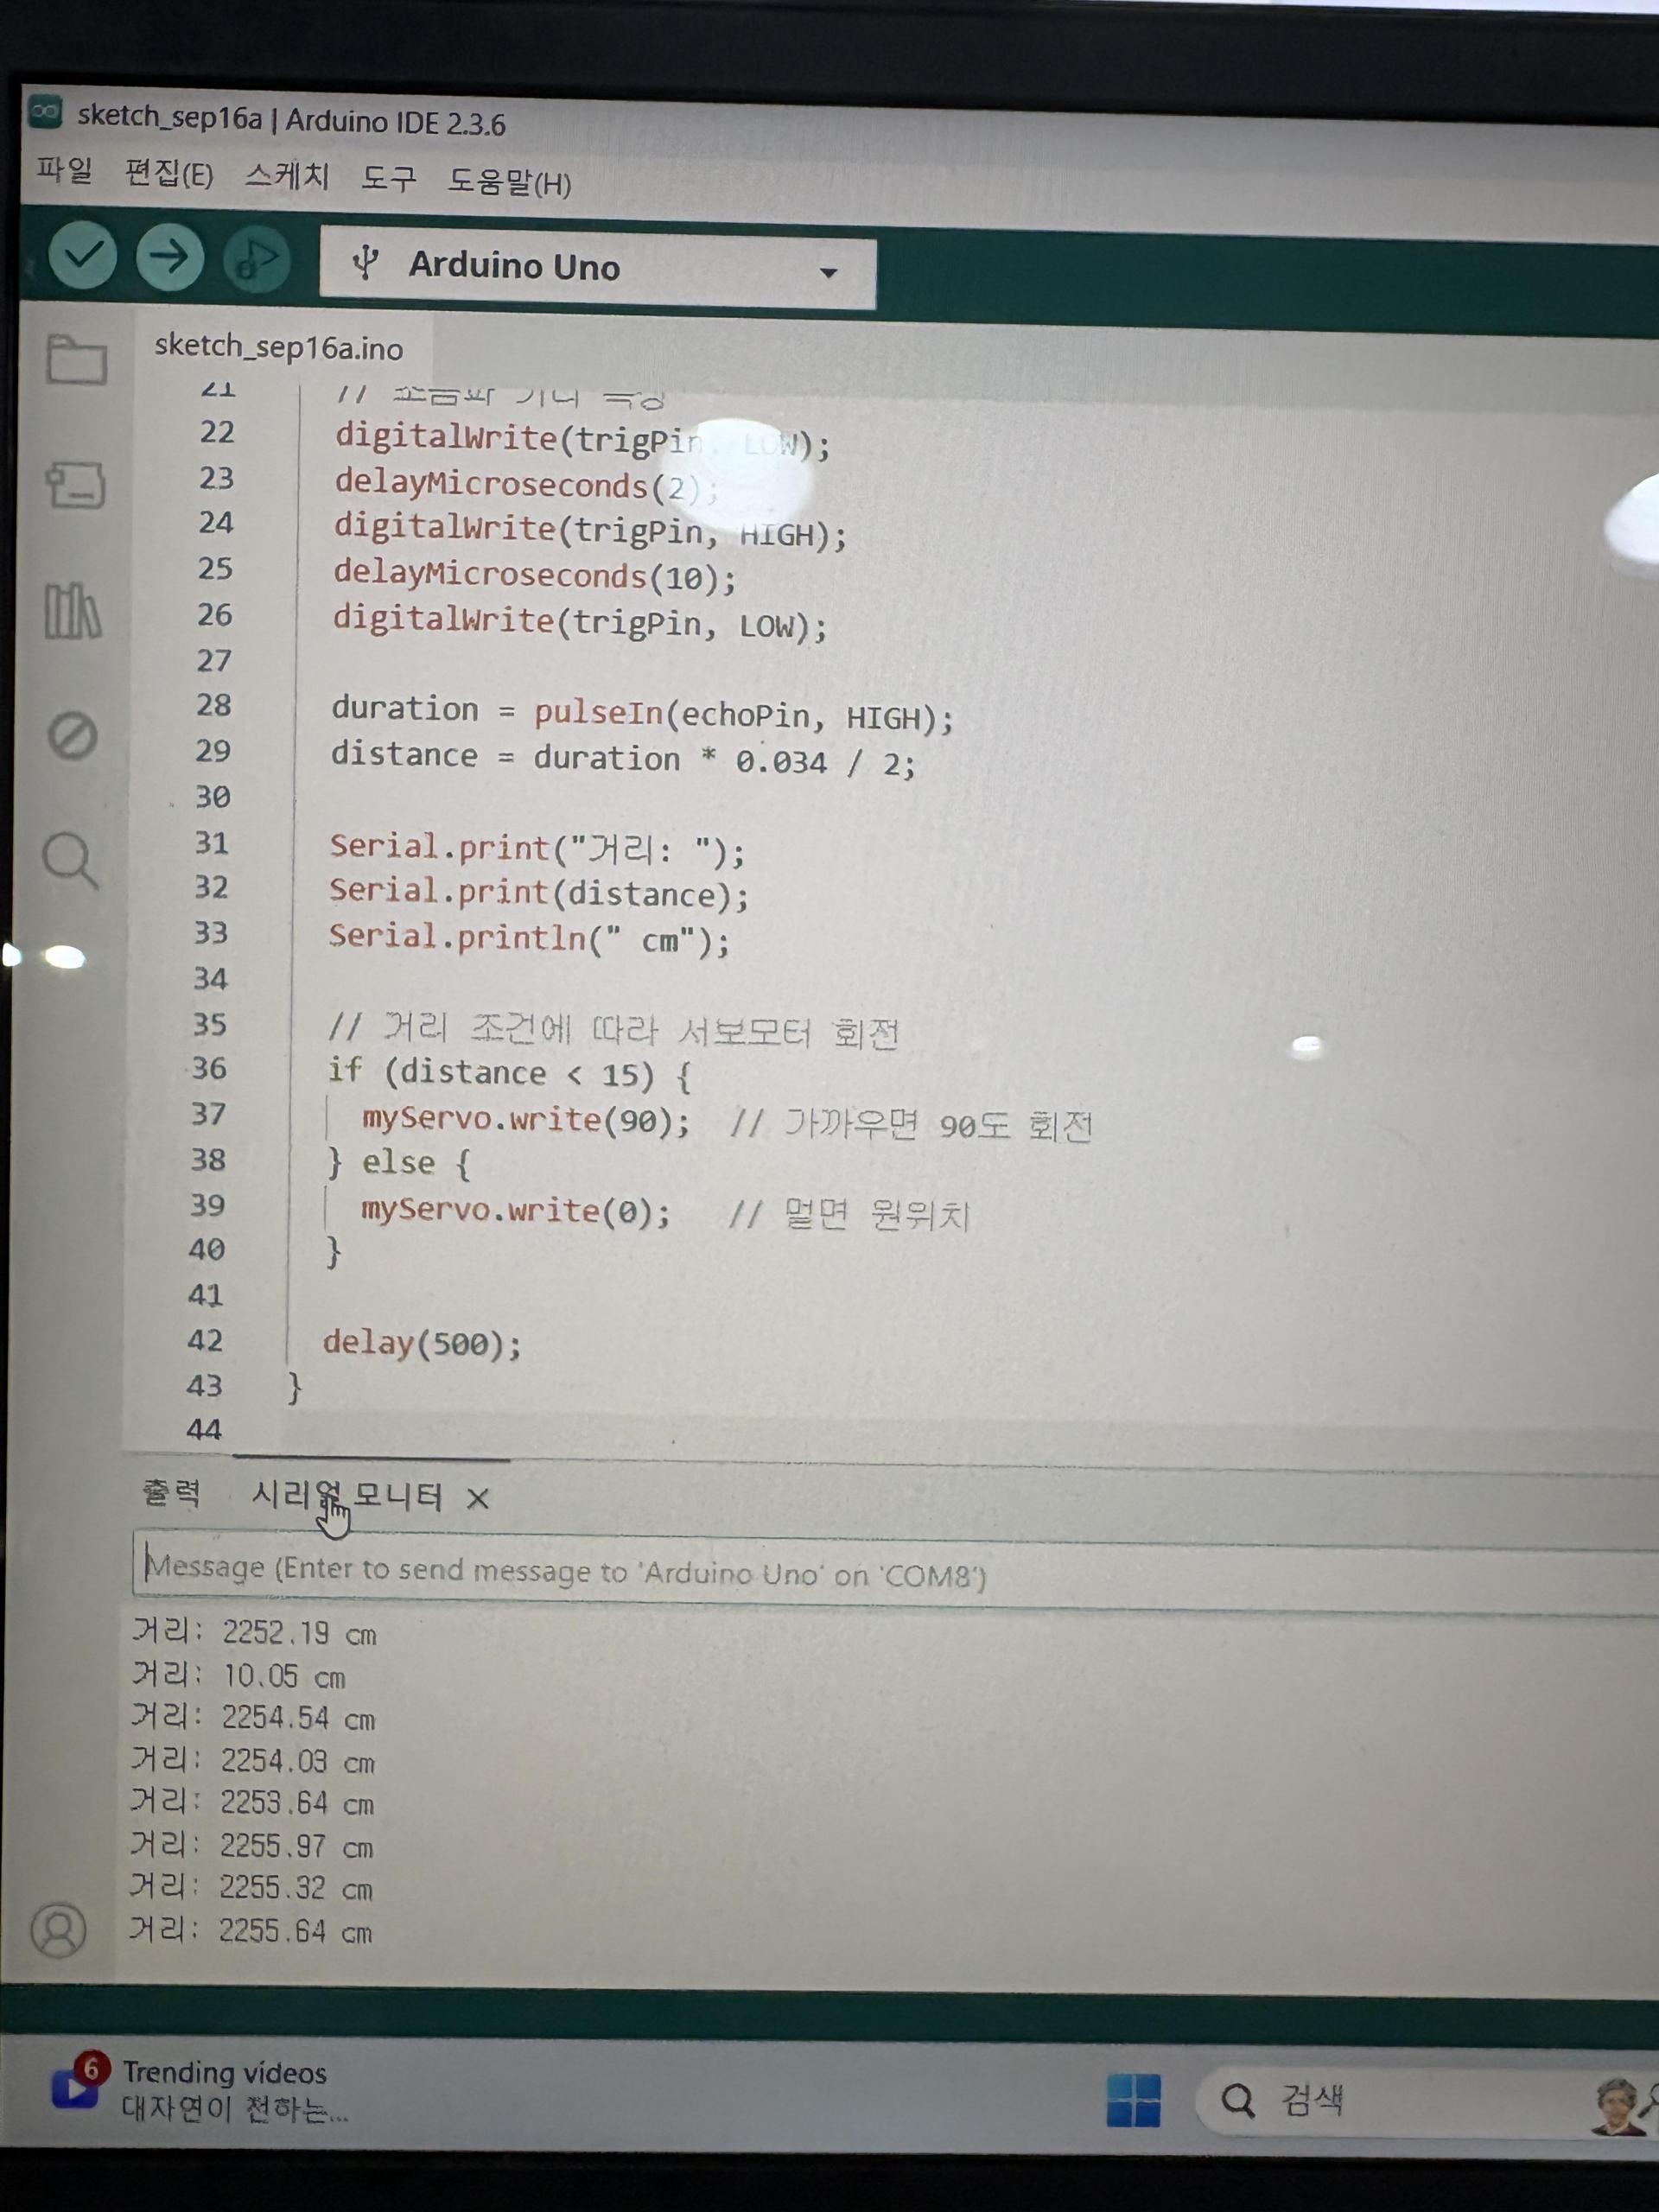Open the Library Manager books icon
Viewport: 1659px width, 2212px height.
(73, 610)
